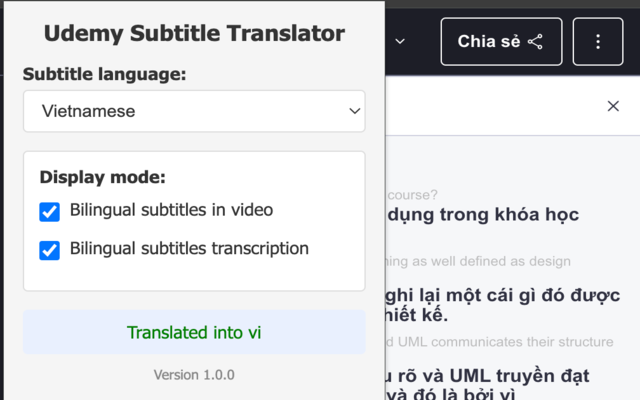Click the share icon in Chia sẻ button

(535, 42)
